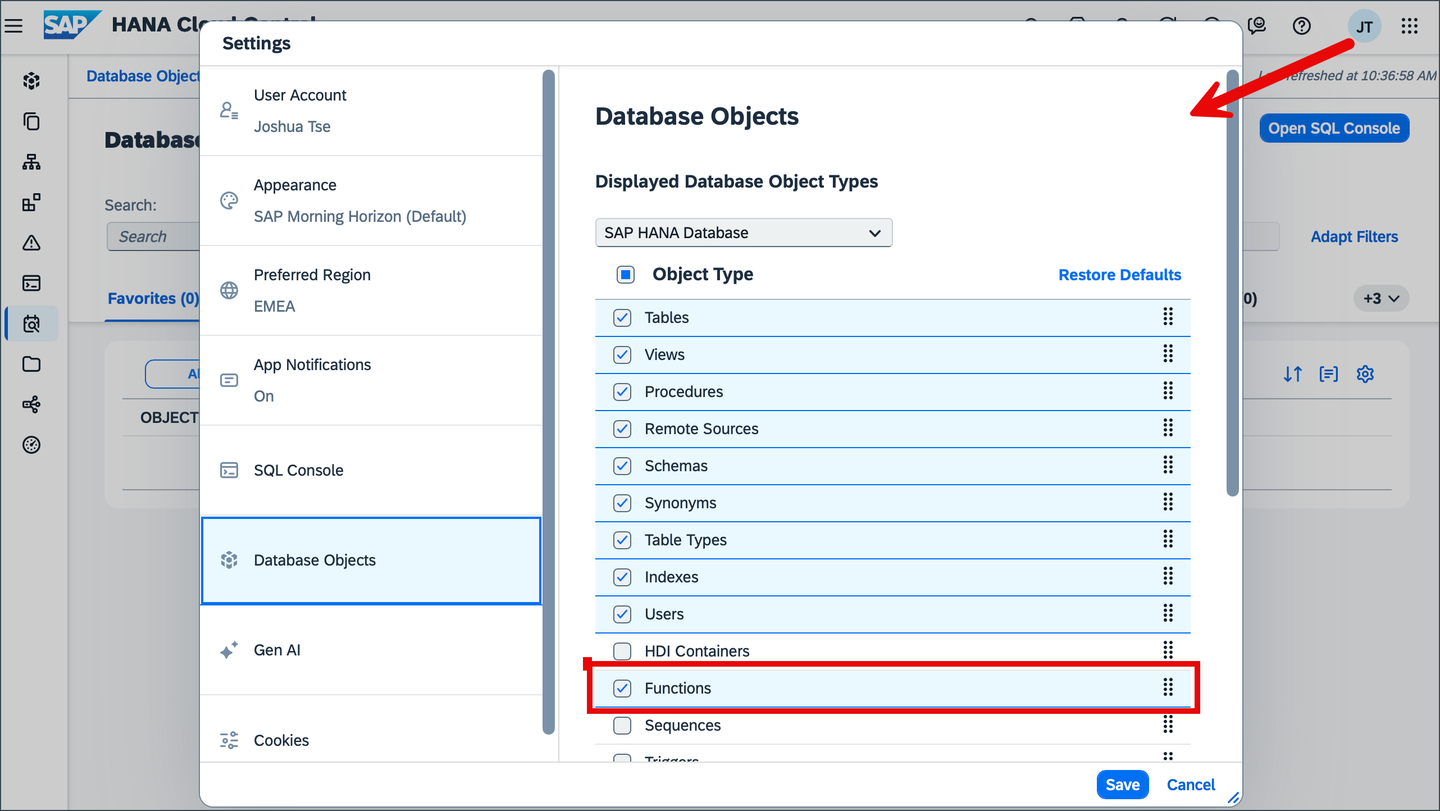This screenshot has height=811, width=1440.
Task: Open table settings gear icon in background page
Action: (1365, 374)
